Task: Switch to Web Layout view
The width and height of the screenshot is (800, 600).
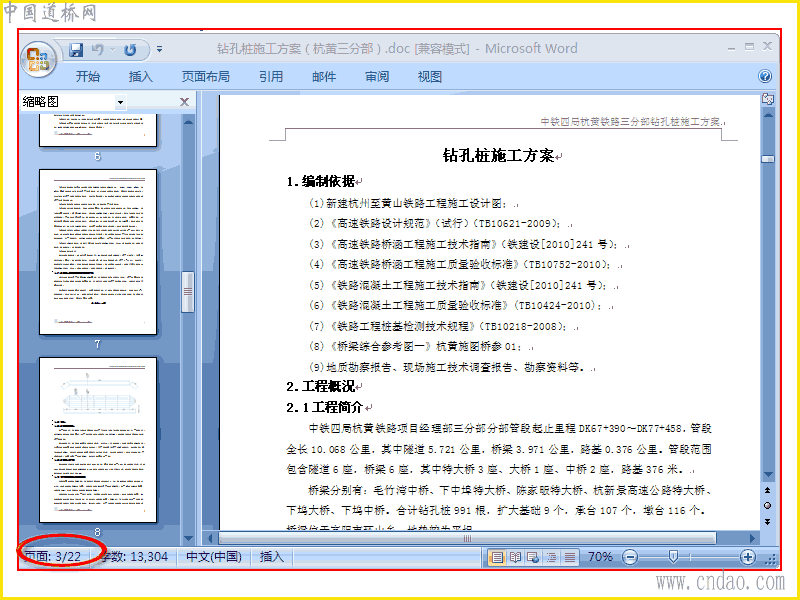Action: point(533,557)
